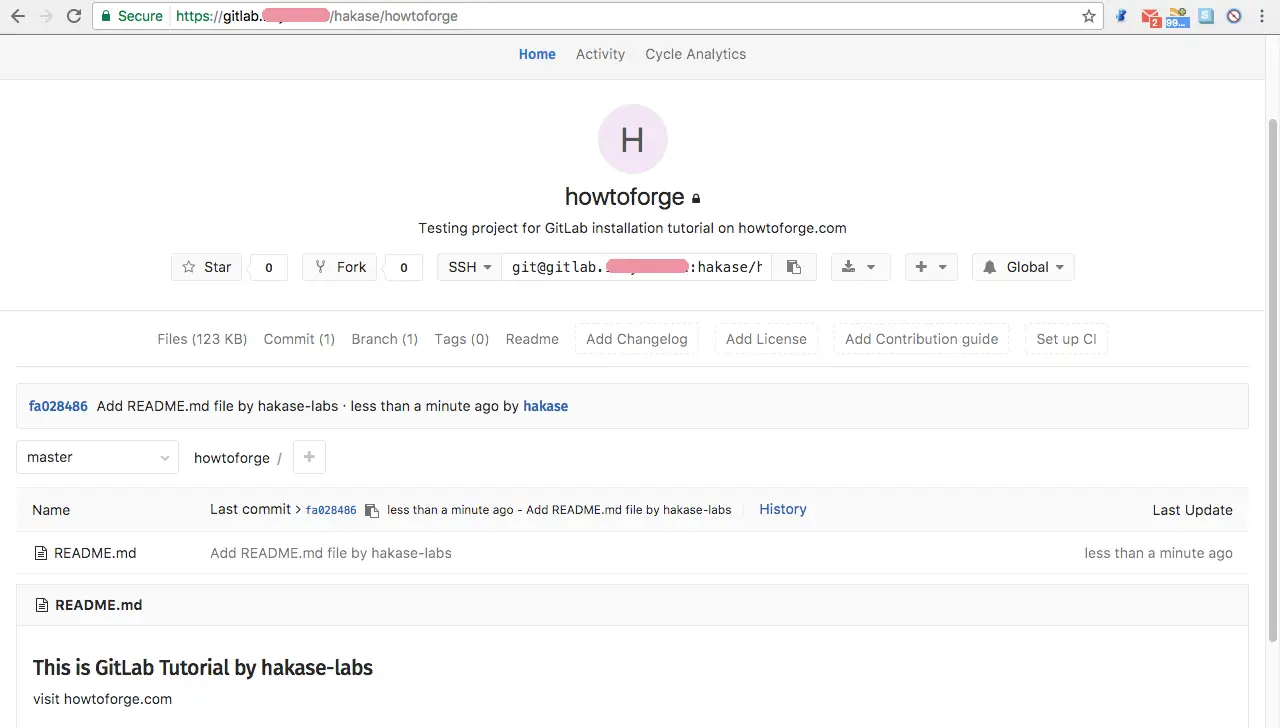The height and width of the screenshot is (728, 1280).
Task: Click the Set up CI button
Action: pos(1066,339)
